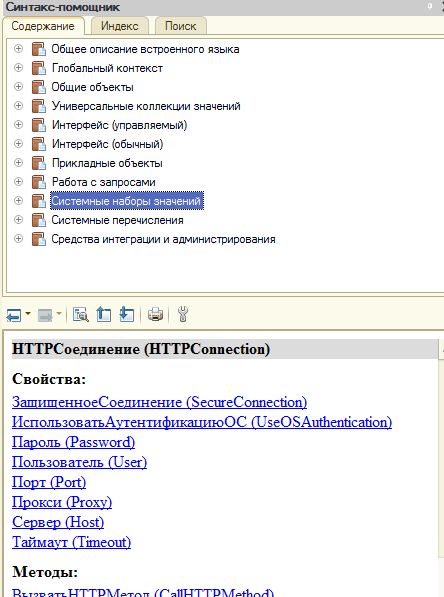Select Прикладные объекты tree item
Viewport: 444px width, 597px height.
pyautogui.click(x=107, y=163)
